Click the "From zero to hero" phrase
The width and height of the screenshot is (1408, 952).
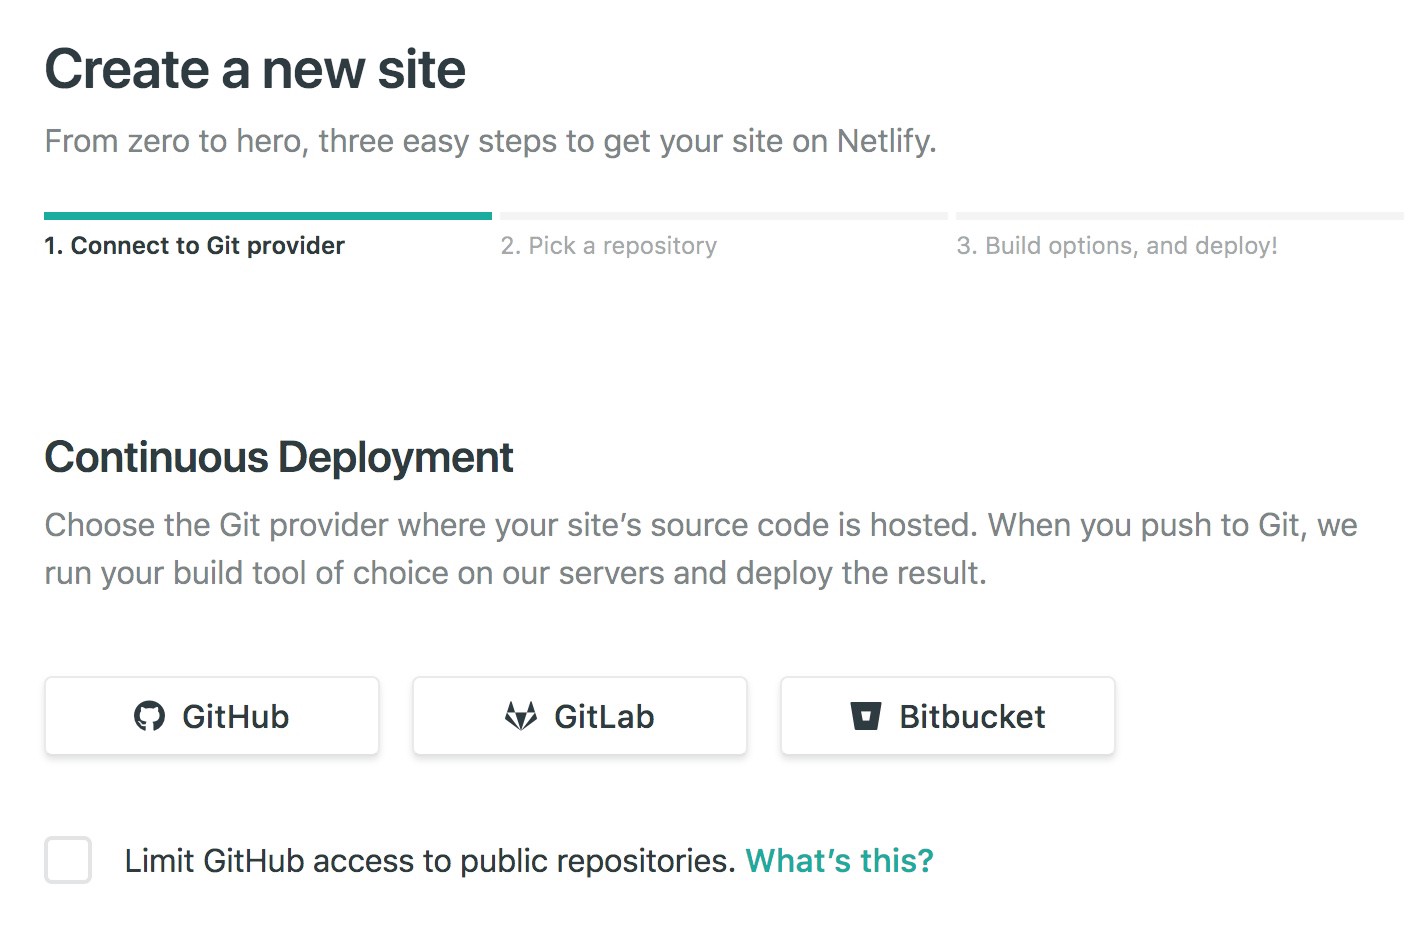click(x=175, y=142)
